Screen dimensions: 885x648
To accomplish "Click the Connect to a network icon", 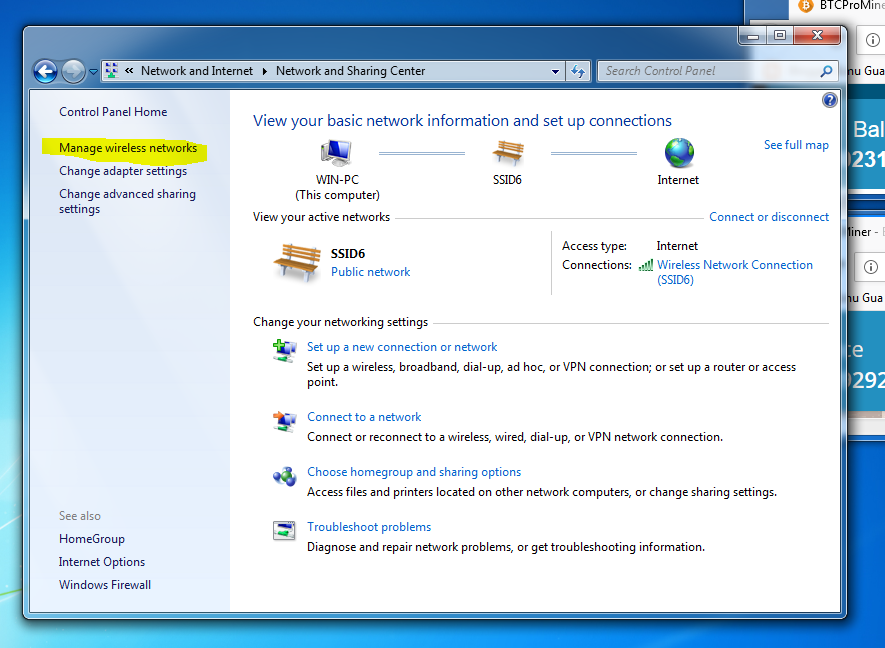I will click(x=284, y=421).
